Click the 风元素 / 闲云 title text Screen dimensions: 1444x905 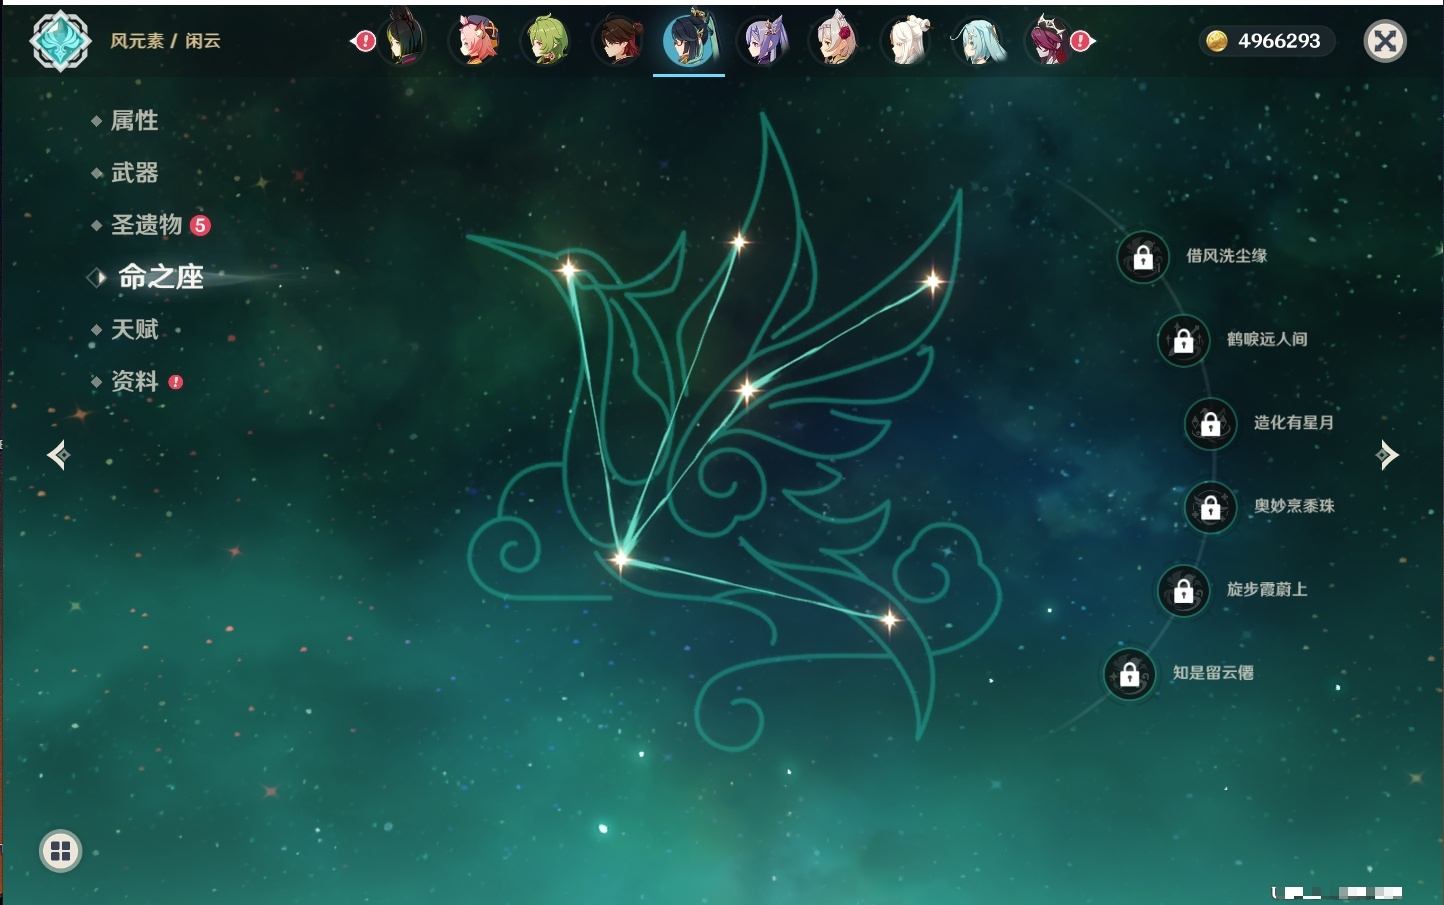coord(165,41)
